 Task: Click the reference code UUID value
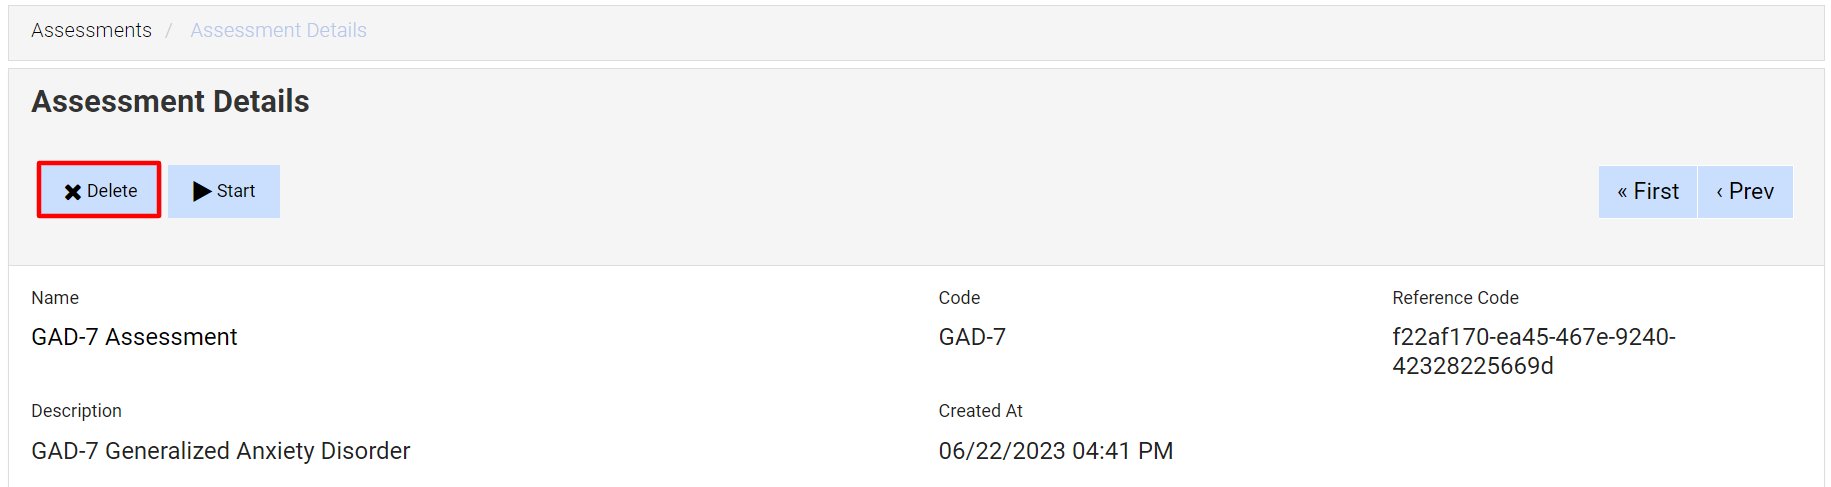tap(1533, 351)
